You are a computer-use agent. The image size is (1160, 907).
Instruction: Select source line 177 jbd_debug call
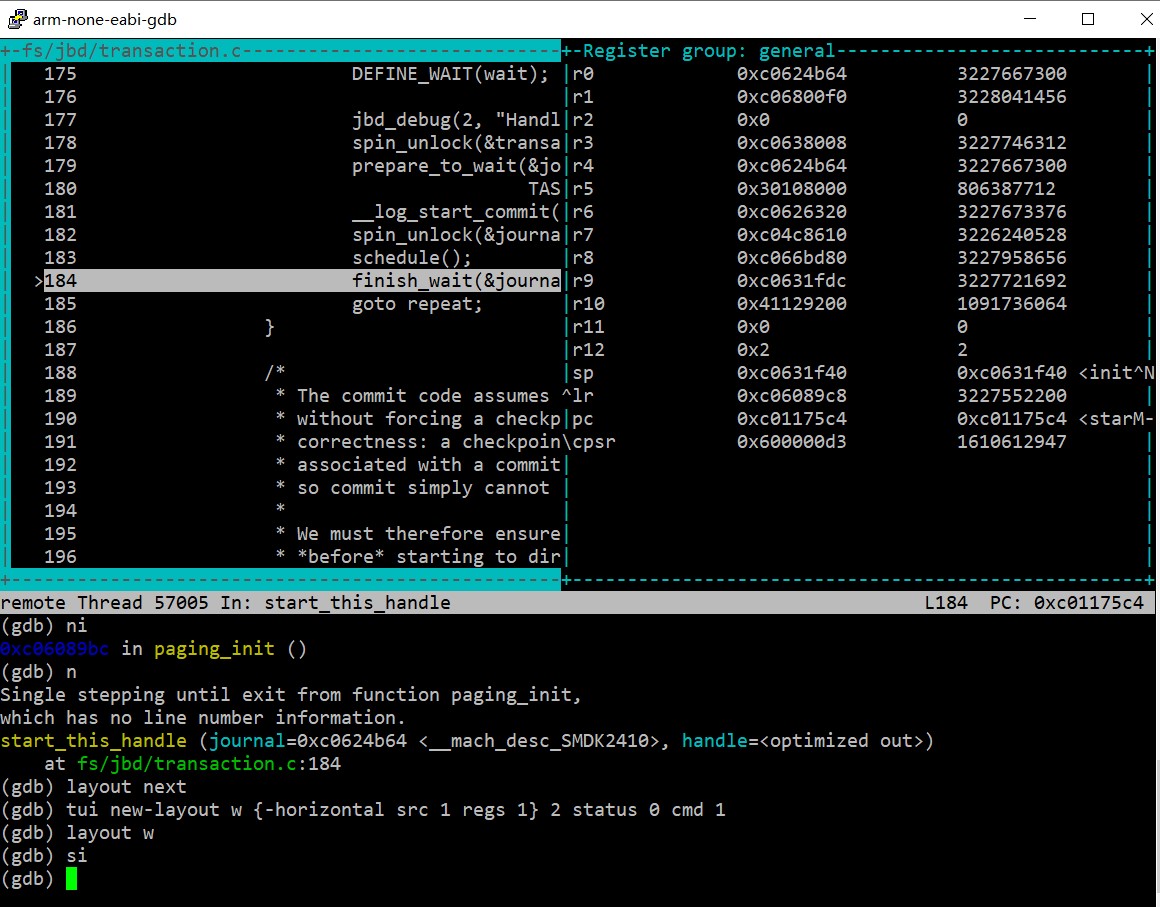456,119
